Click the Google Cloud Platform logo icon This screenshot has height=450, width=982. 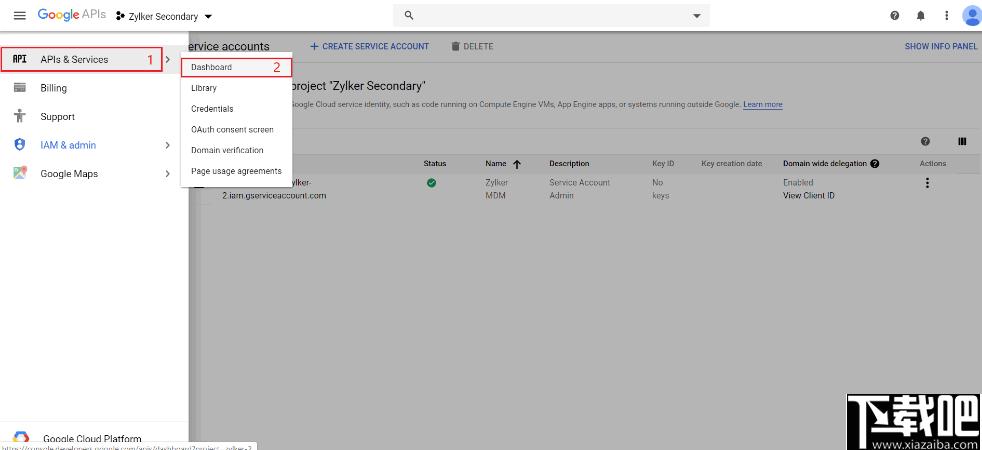(21, 438)
